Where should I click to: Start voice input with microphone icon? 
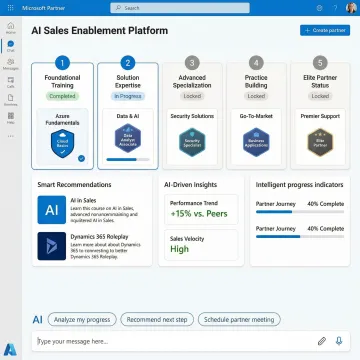(339, 341)
